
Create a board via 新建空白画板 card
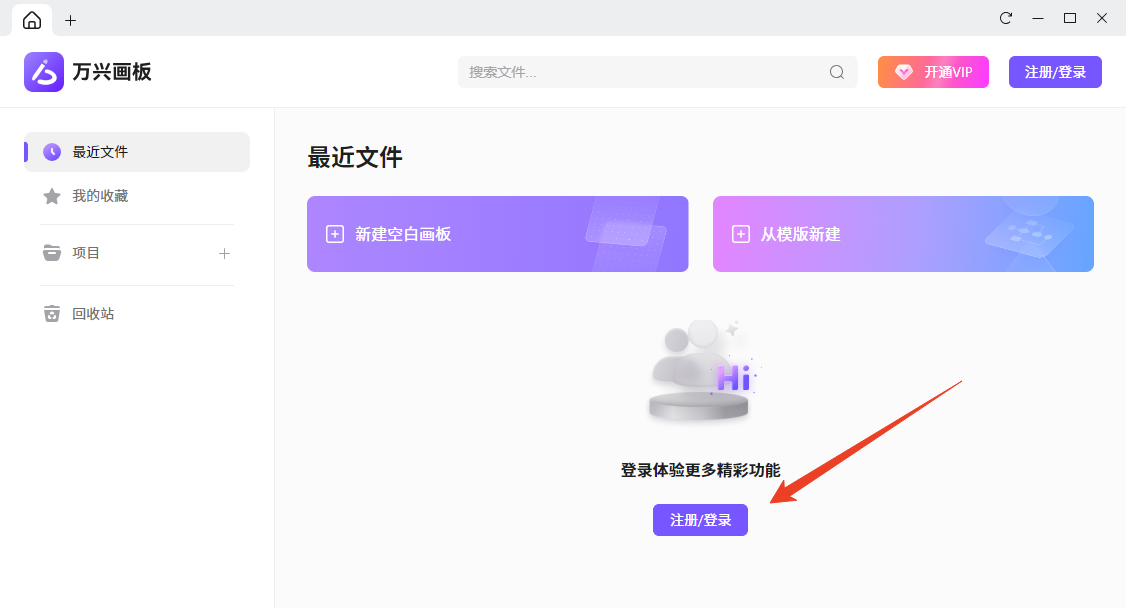(497, 234)
